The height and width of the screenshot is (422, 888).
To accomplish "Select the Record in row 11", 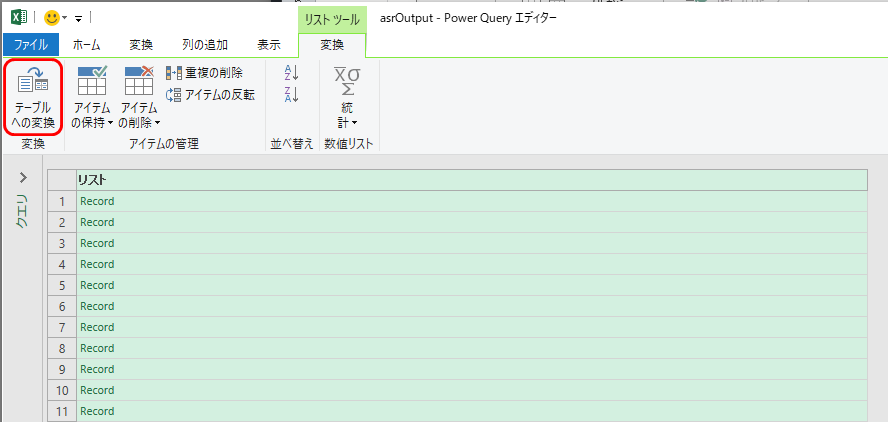I will pos(472,411).
